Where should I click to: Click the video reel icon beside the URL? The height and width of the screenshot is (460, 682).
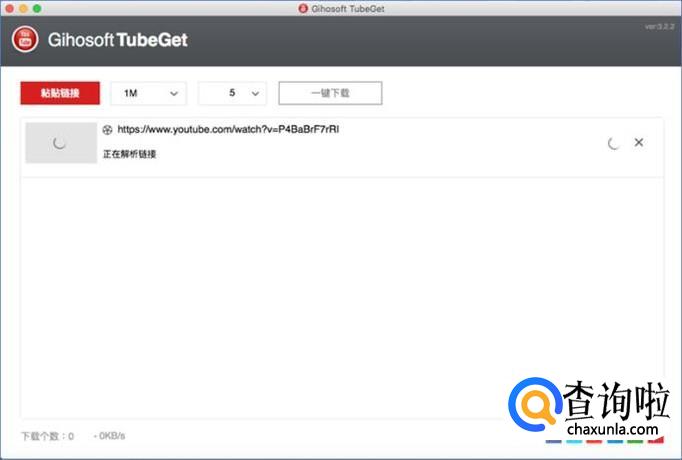pyautogui.click(x=107, y=130)
